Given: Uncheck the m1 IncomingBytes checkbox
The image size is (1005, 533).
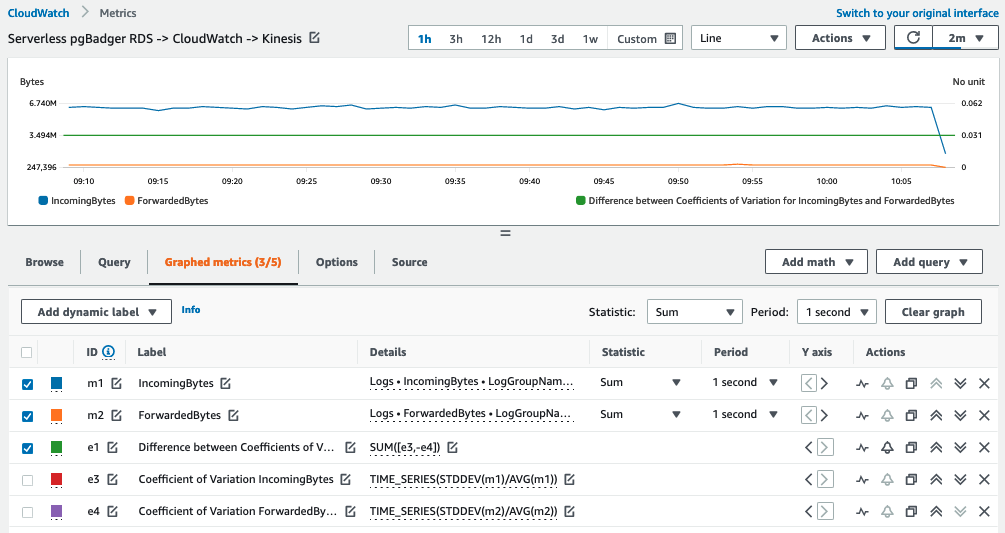Looking at the screenshot, I should pyautogui.click(x=27, y=383).
